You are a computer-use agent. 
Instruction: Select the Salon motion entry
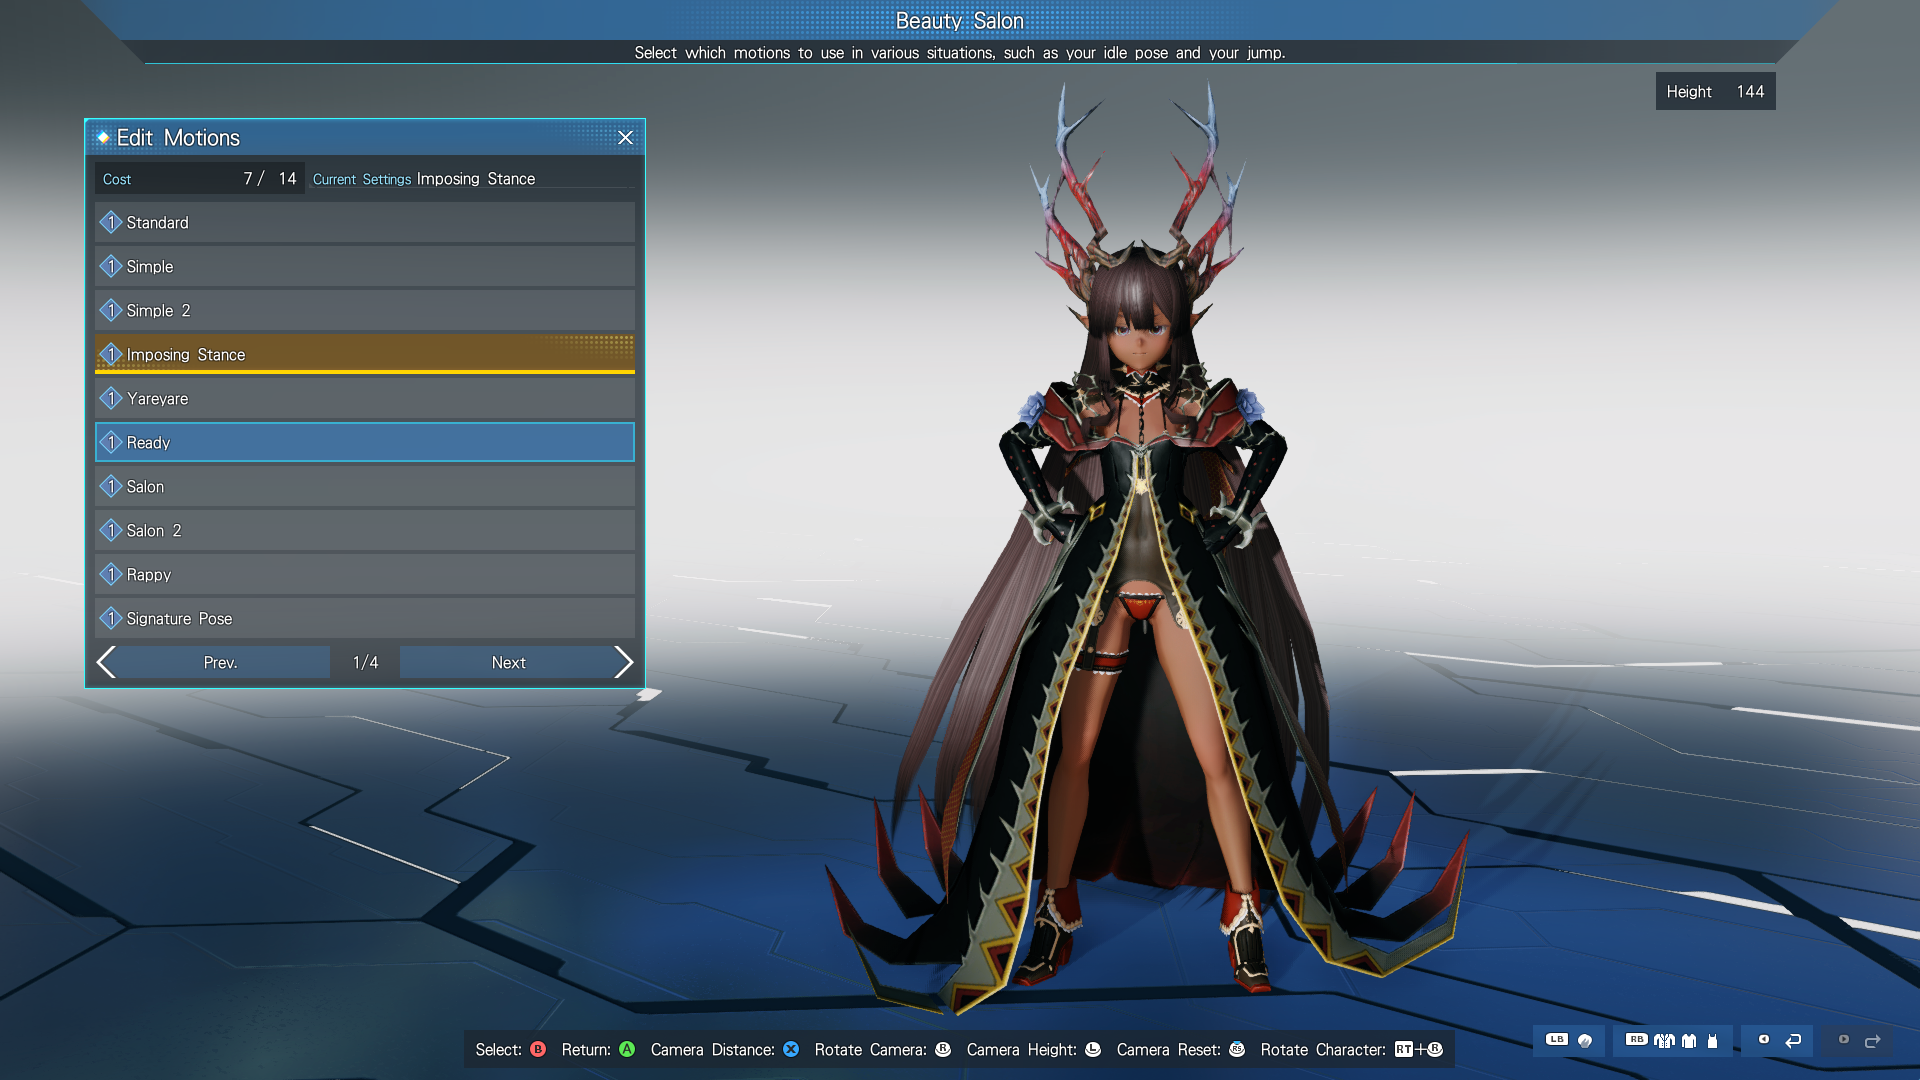click(365, 486)
